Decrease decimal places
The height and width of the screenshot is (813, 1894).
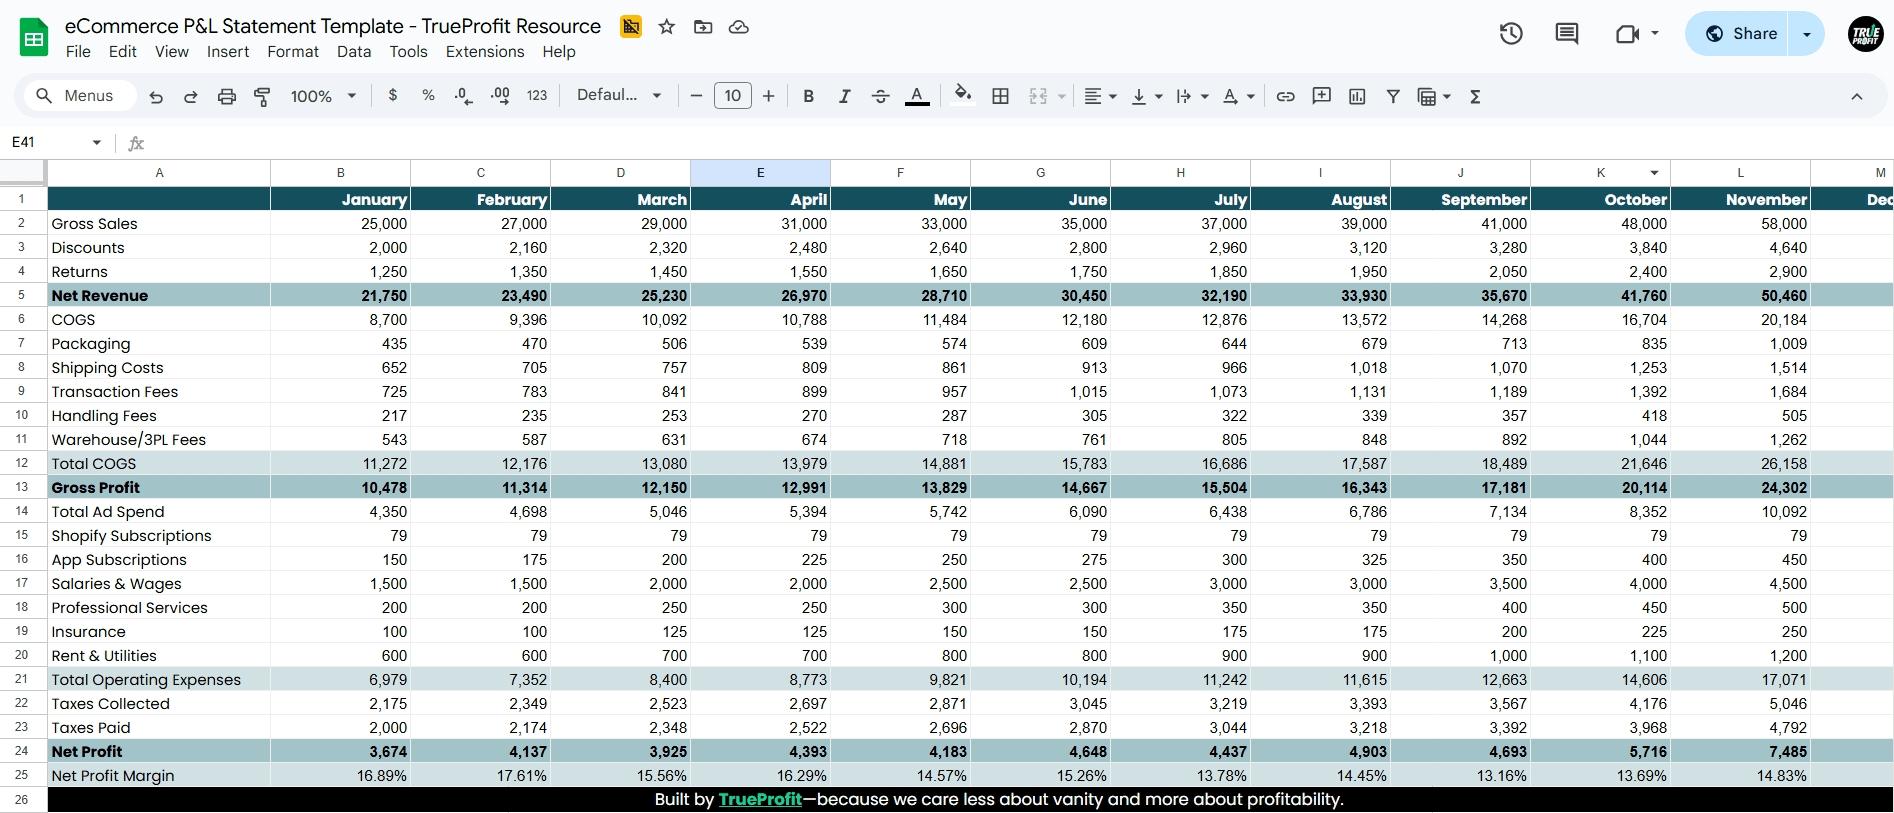464,96
